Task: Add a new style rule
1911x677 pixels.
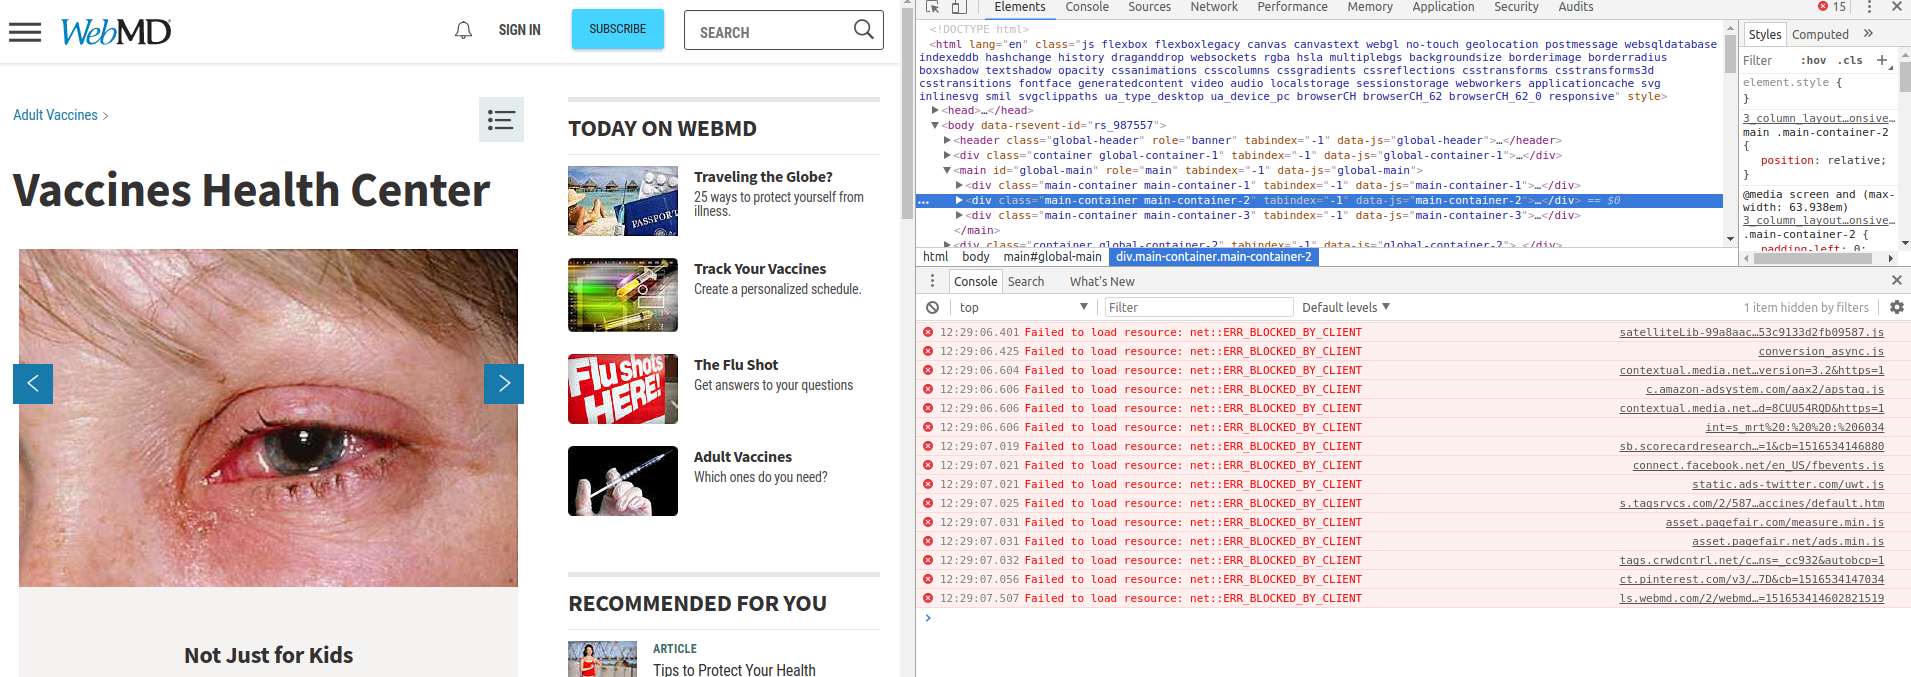Action: (x=1882, y=60)
